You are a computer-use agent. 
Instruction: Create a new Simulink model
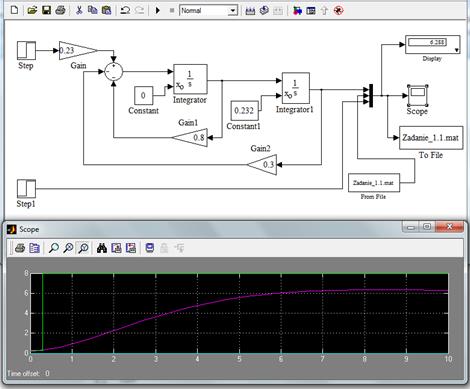tap(14, 10)
